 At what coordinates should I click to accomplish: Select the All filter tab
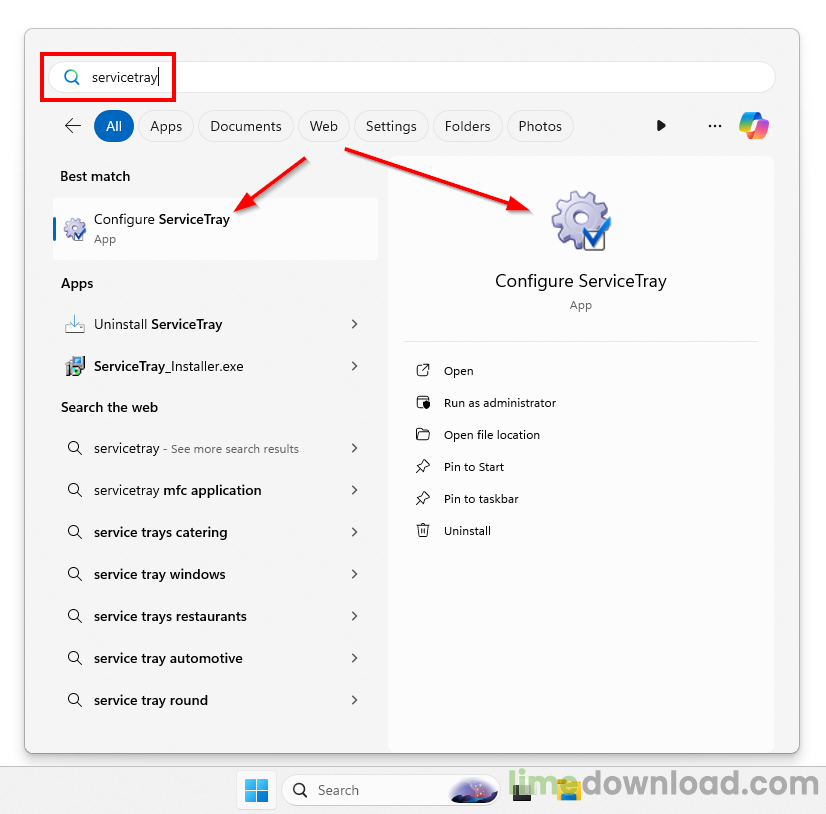tap(114, 126)
